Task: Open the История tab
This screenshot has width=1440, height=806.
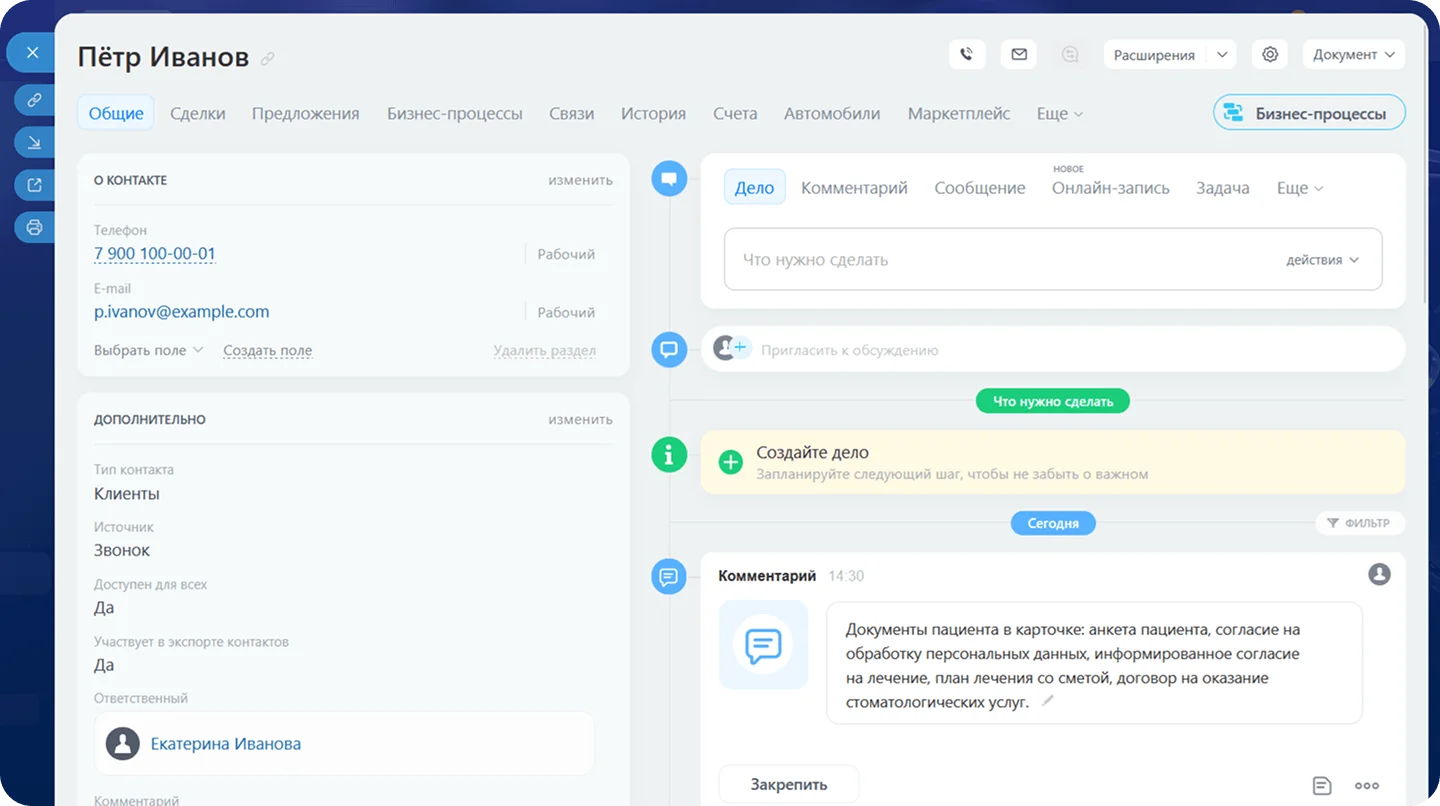Action: (x=653, y=114)
